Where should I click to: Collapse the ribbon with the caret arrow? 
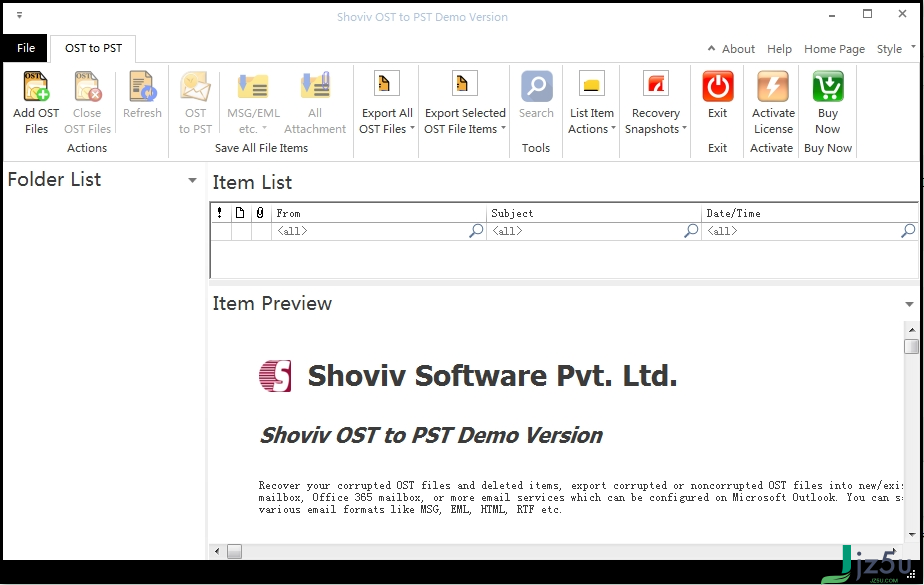tap(711, 48)
